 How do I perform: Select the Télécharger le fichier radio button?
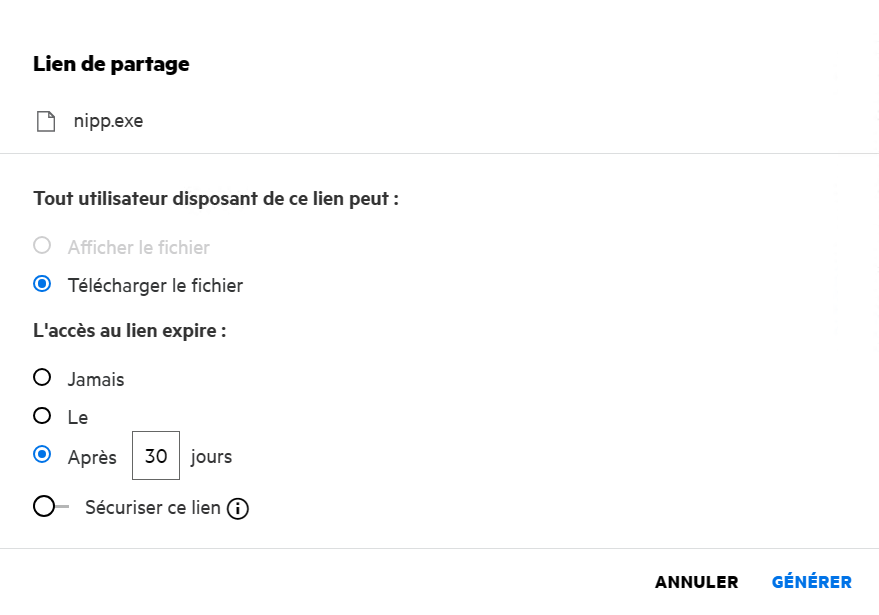pyautogui.click(x=42, y=285)
